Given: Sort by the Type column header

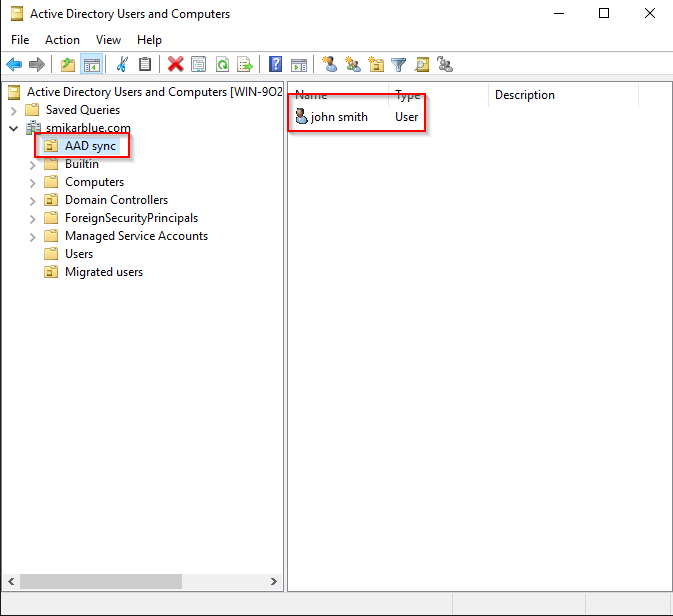Looking at the screenshot, I should click(438, 95).
